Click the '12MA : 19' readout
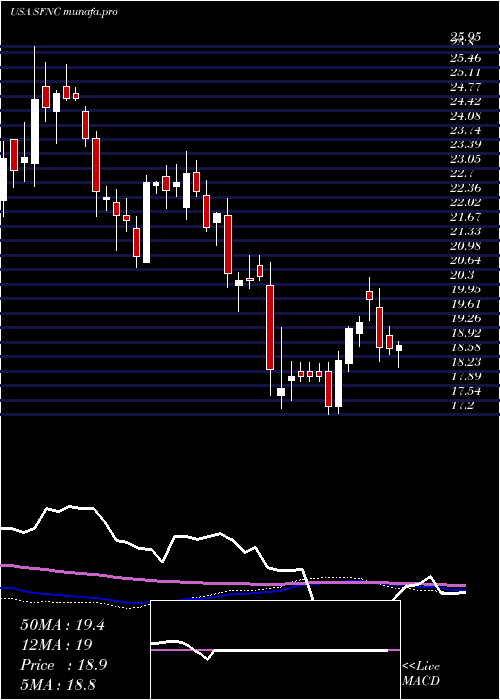Viewport: 500px width, 700px height. pyautogui.click(x=56, y=645)
